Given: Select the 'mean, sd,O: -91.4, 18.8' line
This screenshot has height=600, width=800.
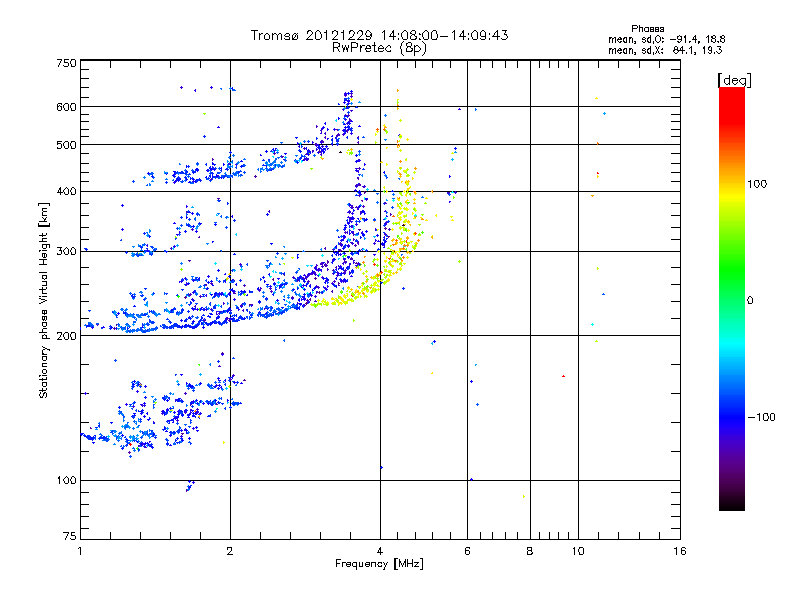Looking at the screenshot, I should (x=666, y=39).
